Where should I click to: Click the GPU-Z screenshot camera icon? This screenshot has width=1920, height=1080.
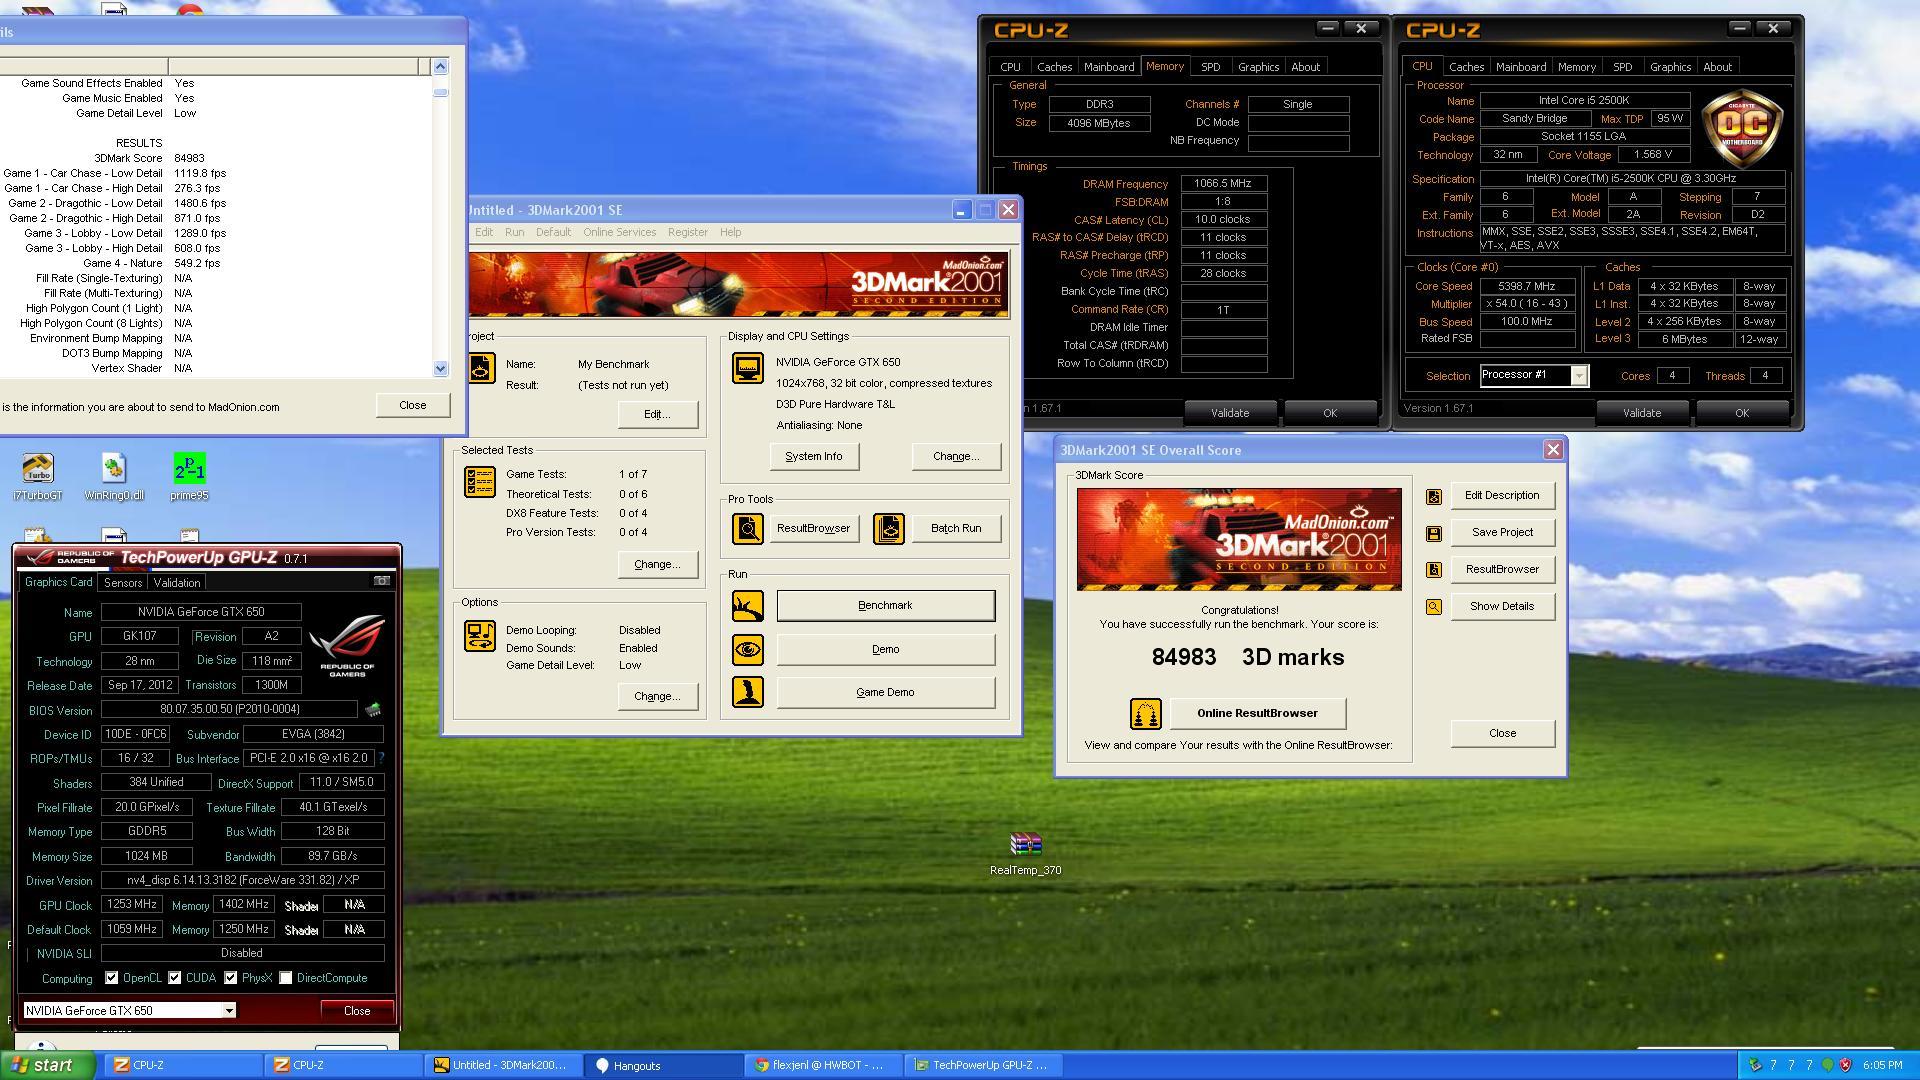click(x=381, y=581)
